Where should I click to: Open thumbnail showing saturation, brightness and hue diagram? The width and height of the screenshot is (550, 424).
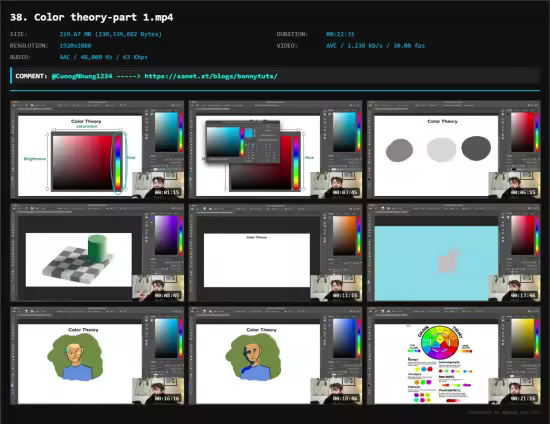click(97, 150)
